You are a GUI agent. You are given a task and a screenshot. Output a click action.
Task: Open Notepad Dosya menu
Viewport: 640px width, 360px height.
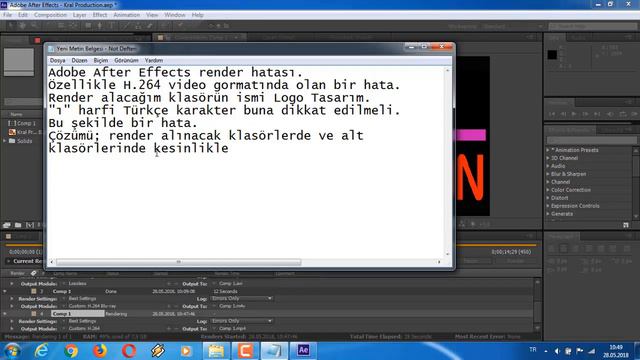pyautogui.click(x=58, y=60)
